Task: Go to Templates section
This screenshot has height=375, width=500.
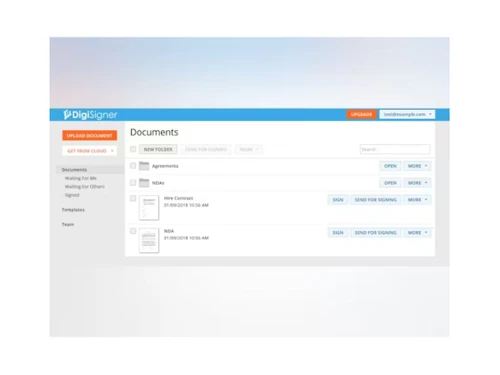Action: point(73,210)
